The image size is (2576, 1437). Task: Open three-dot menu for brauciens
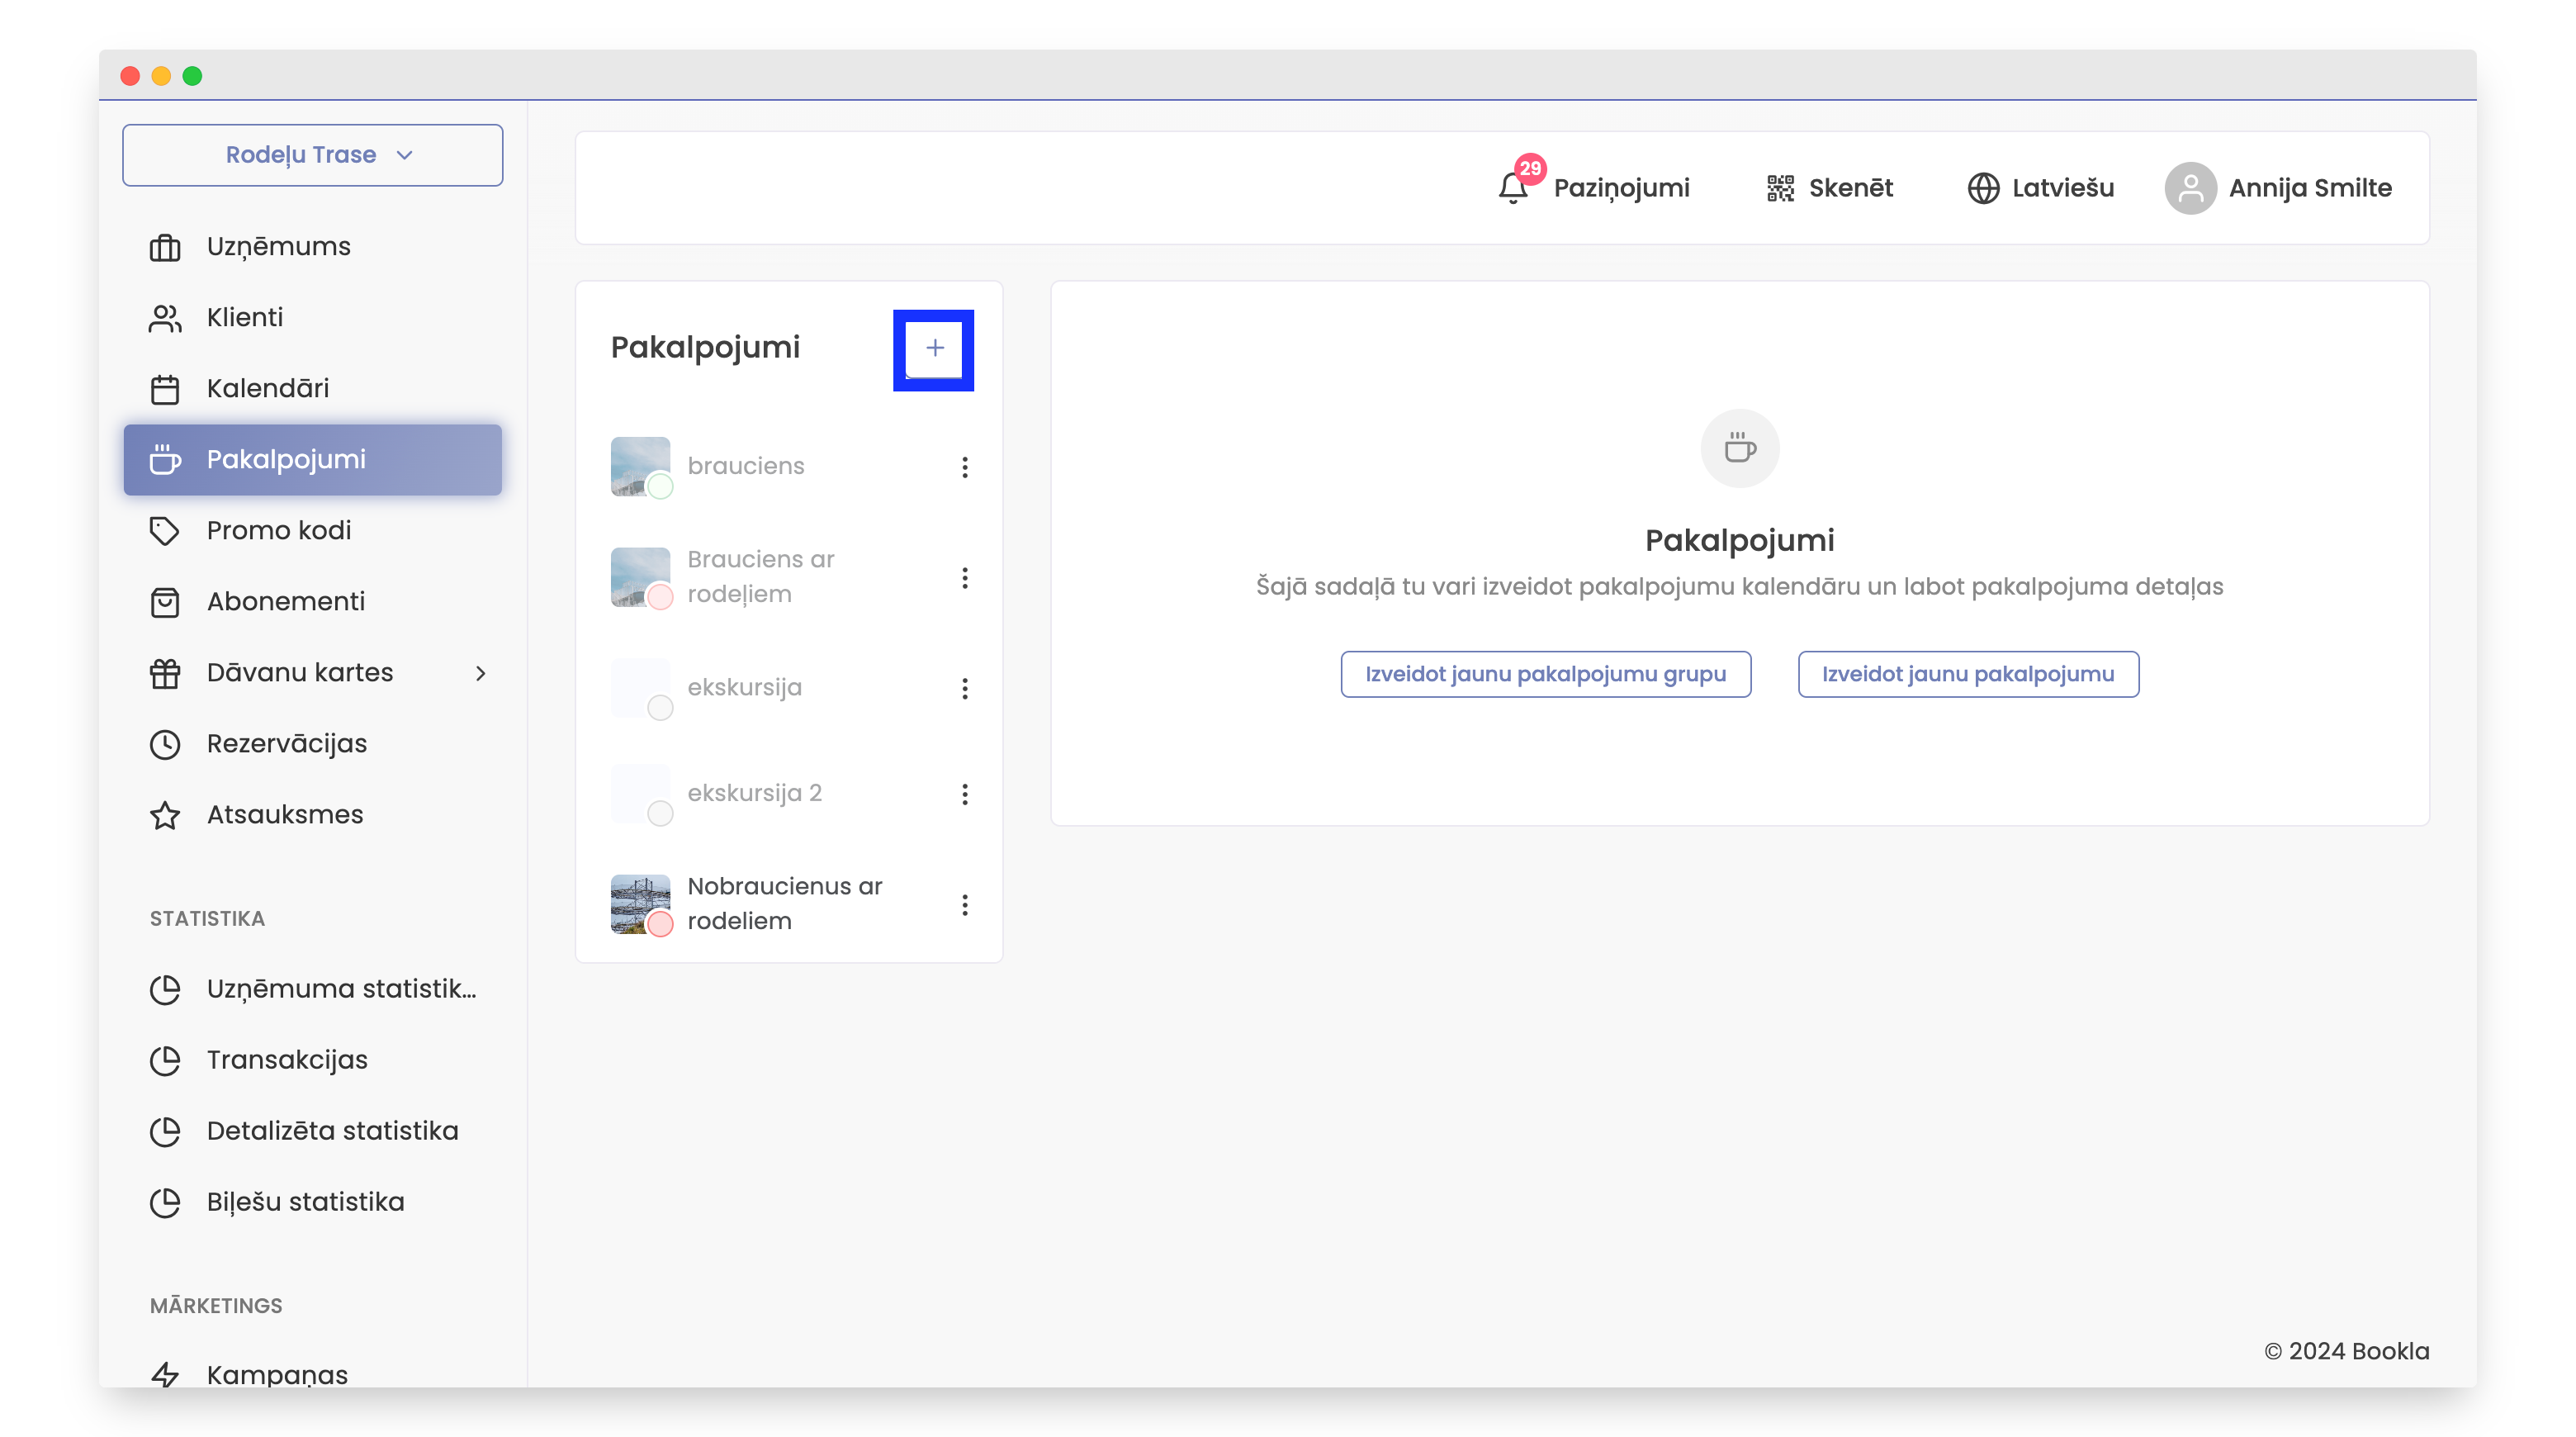click(x=964, y=467)
